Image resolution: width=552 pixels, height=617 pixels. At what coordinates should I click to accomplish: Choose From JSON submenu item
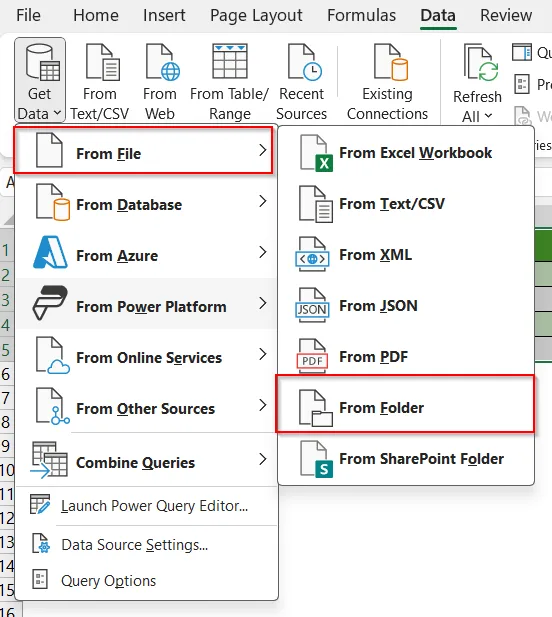coord(406,306)
